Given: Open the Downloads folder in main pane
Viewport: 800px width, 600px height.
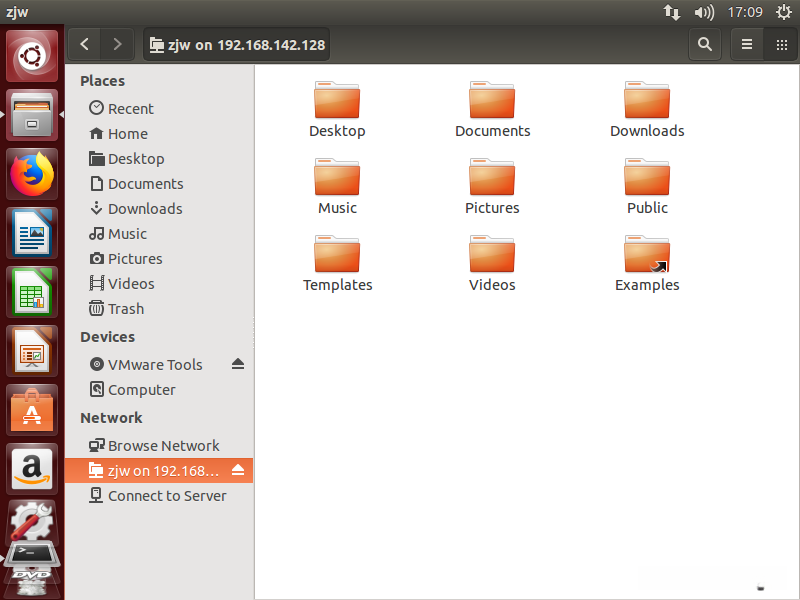Looking at the screenshot, I should click(647, 110).
